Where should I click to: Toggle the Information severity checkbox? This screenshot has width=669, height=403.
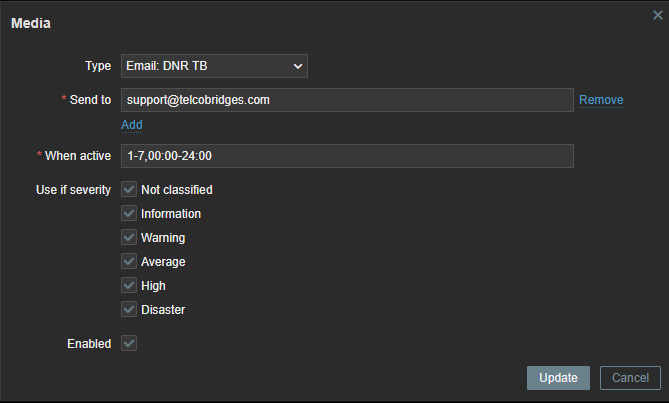[x=129, y=213]
